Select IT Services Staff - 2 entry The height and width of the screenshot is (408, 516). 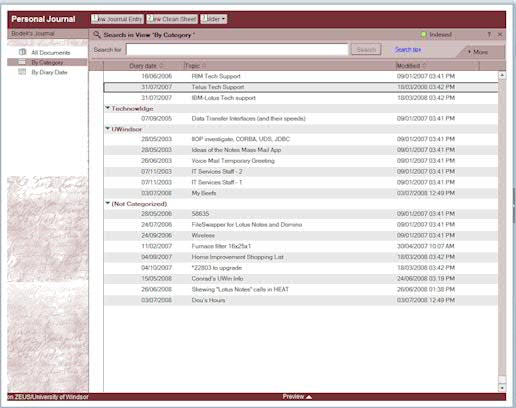point(301,171)
